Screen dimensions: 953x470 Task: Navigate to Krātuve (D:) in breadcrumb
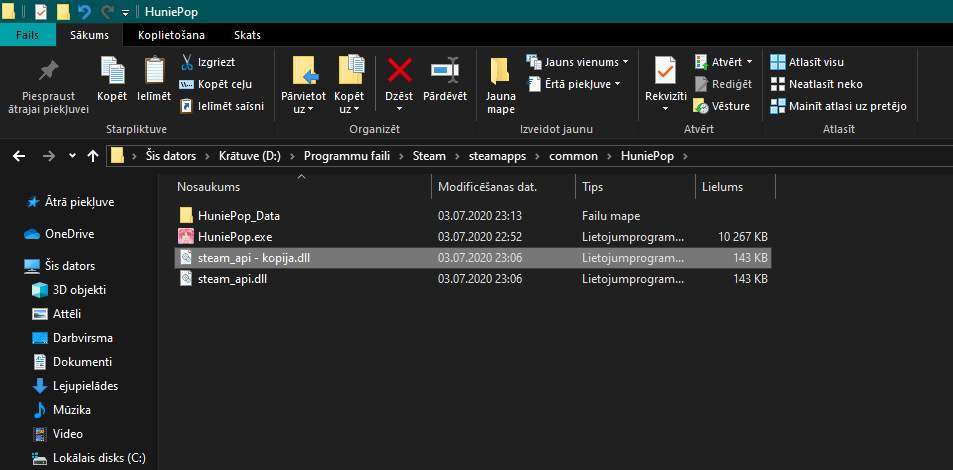(250, 156)
